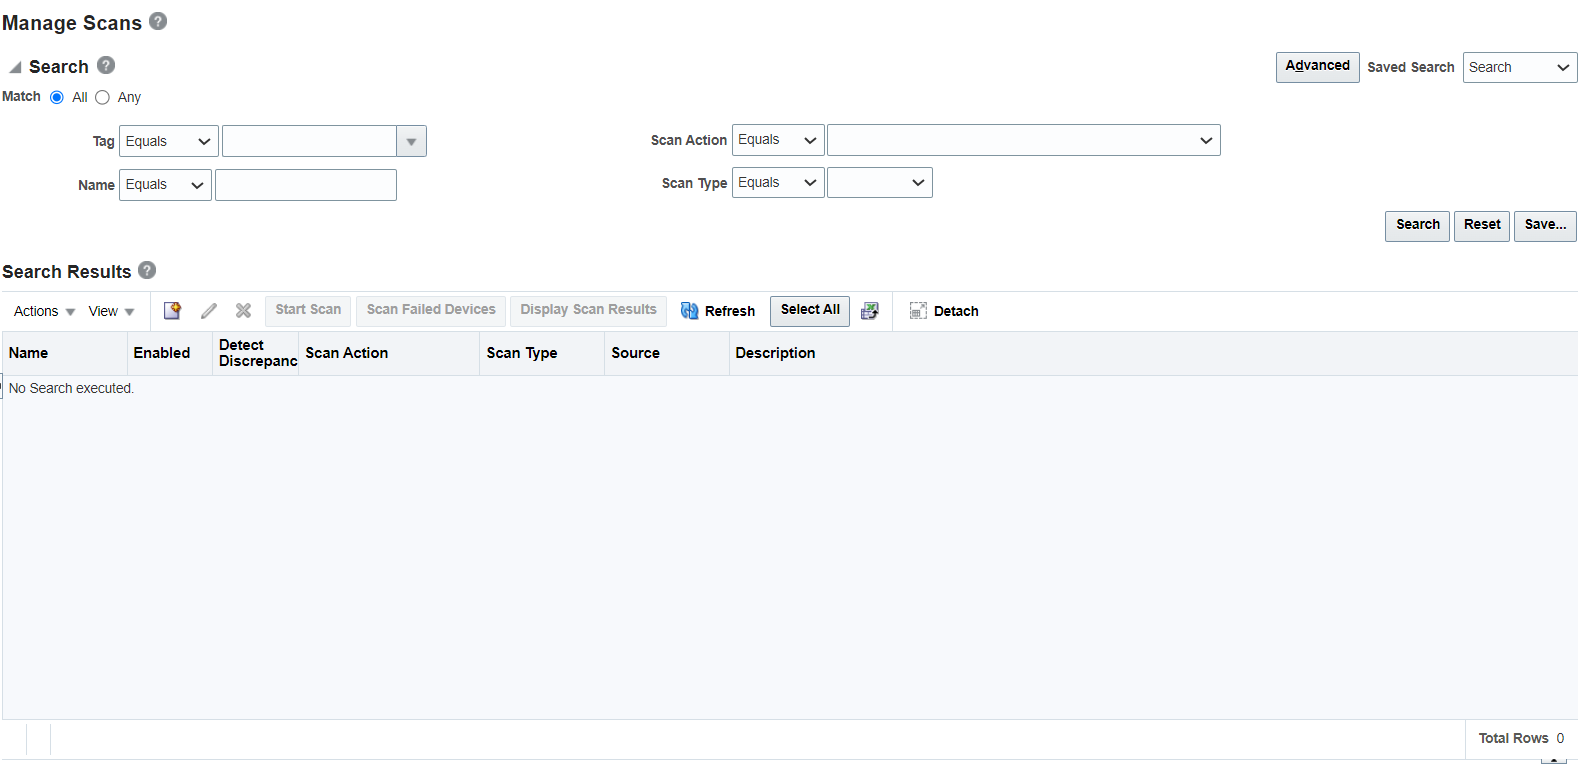The image size is (1588, 770).
Task: Click the Refresh icon
Action: point(689,311)
